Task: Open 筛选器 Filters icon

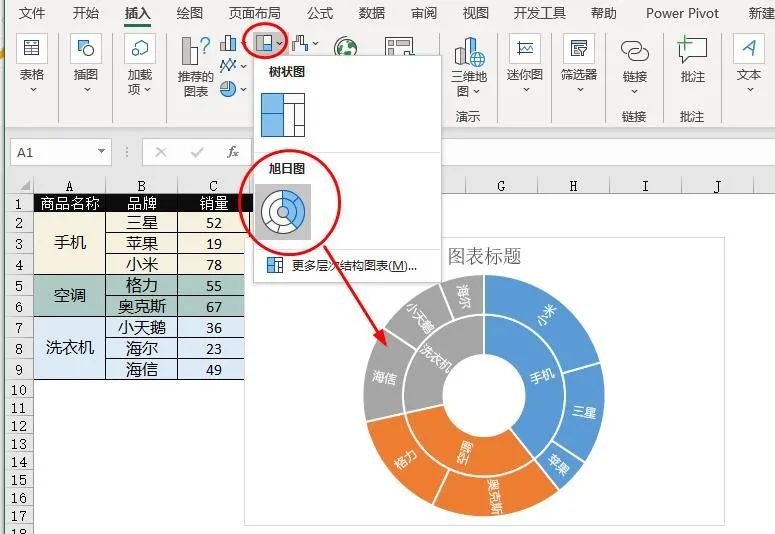Action: [x=579, y=48]
